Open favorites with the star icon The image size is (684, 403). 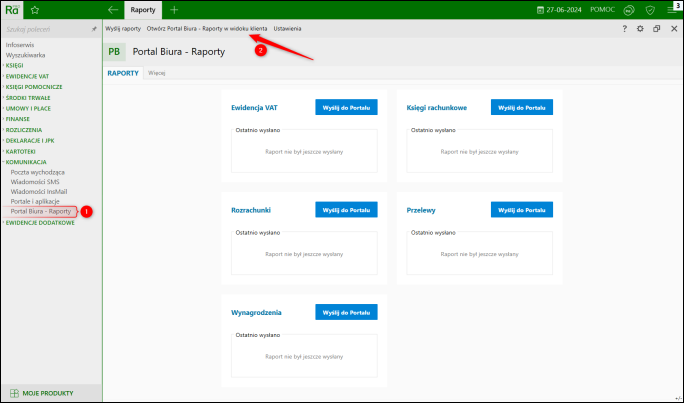[35, 10]
